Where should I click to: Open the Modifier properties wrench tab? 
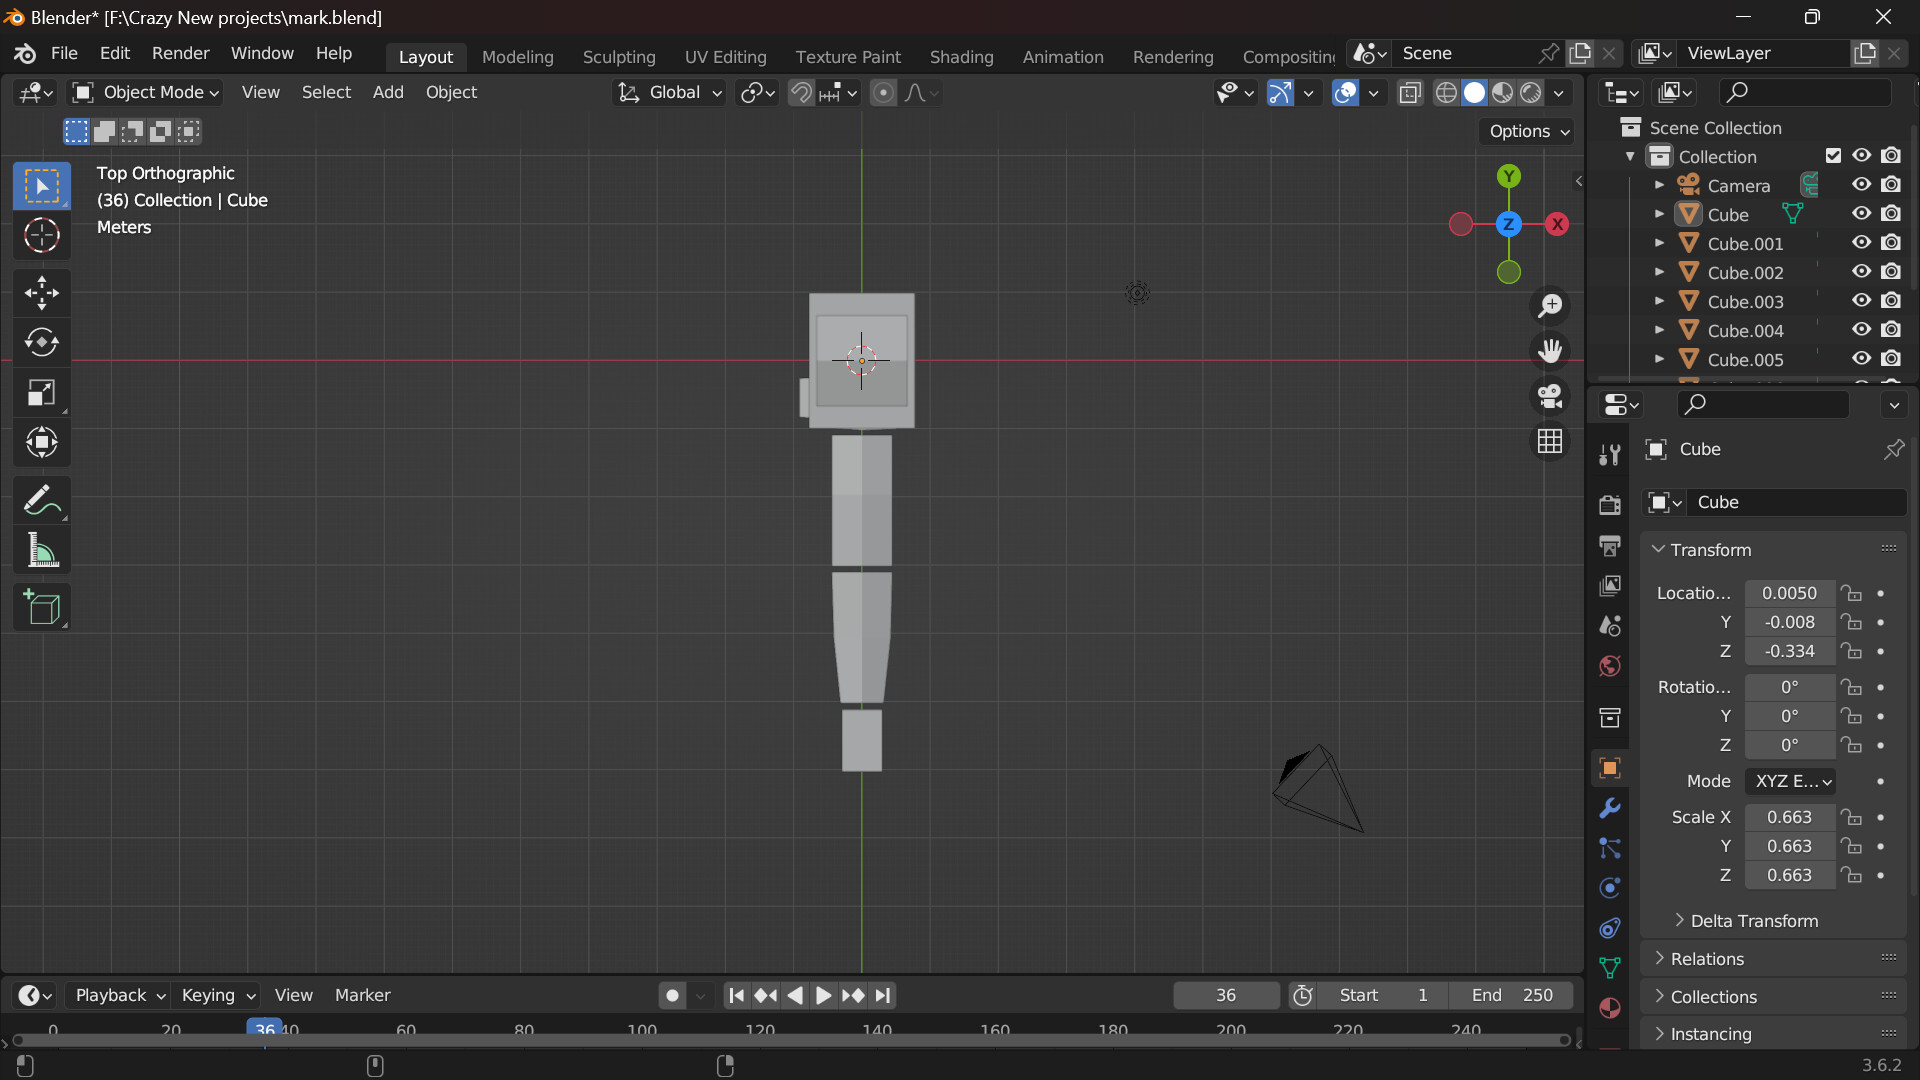click(1610, 807)
